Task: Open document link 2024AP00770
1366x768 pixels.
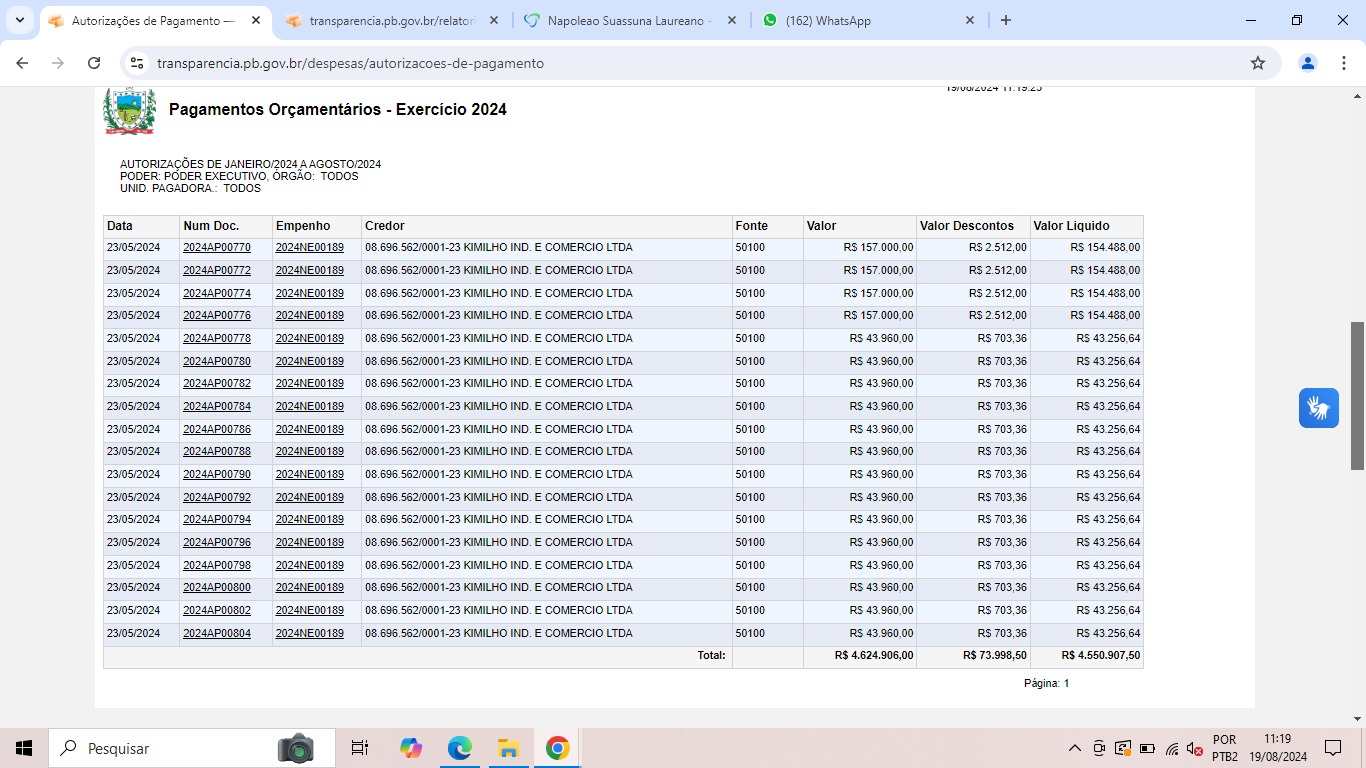Action: (x=217, y=247)
